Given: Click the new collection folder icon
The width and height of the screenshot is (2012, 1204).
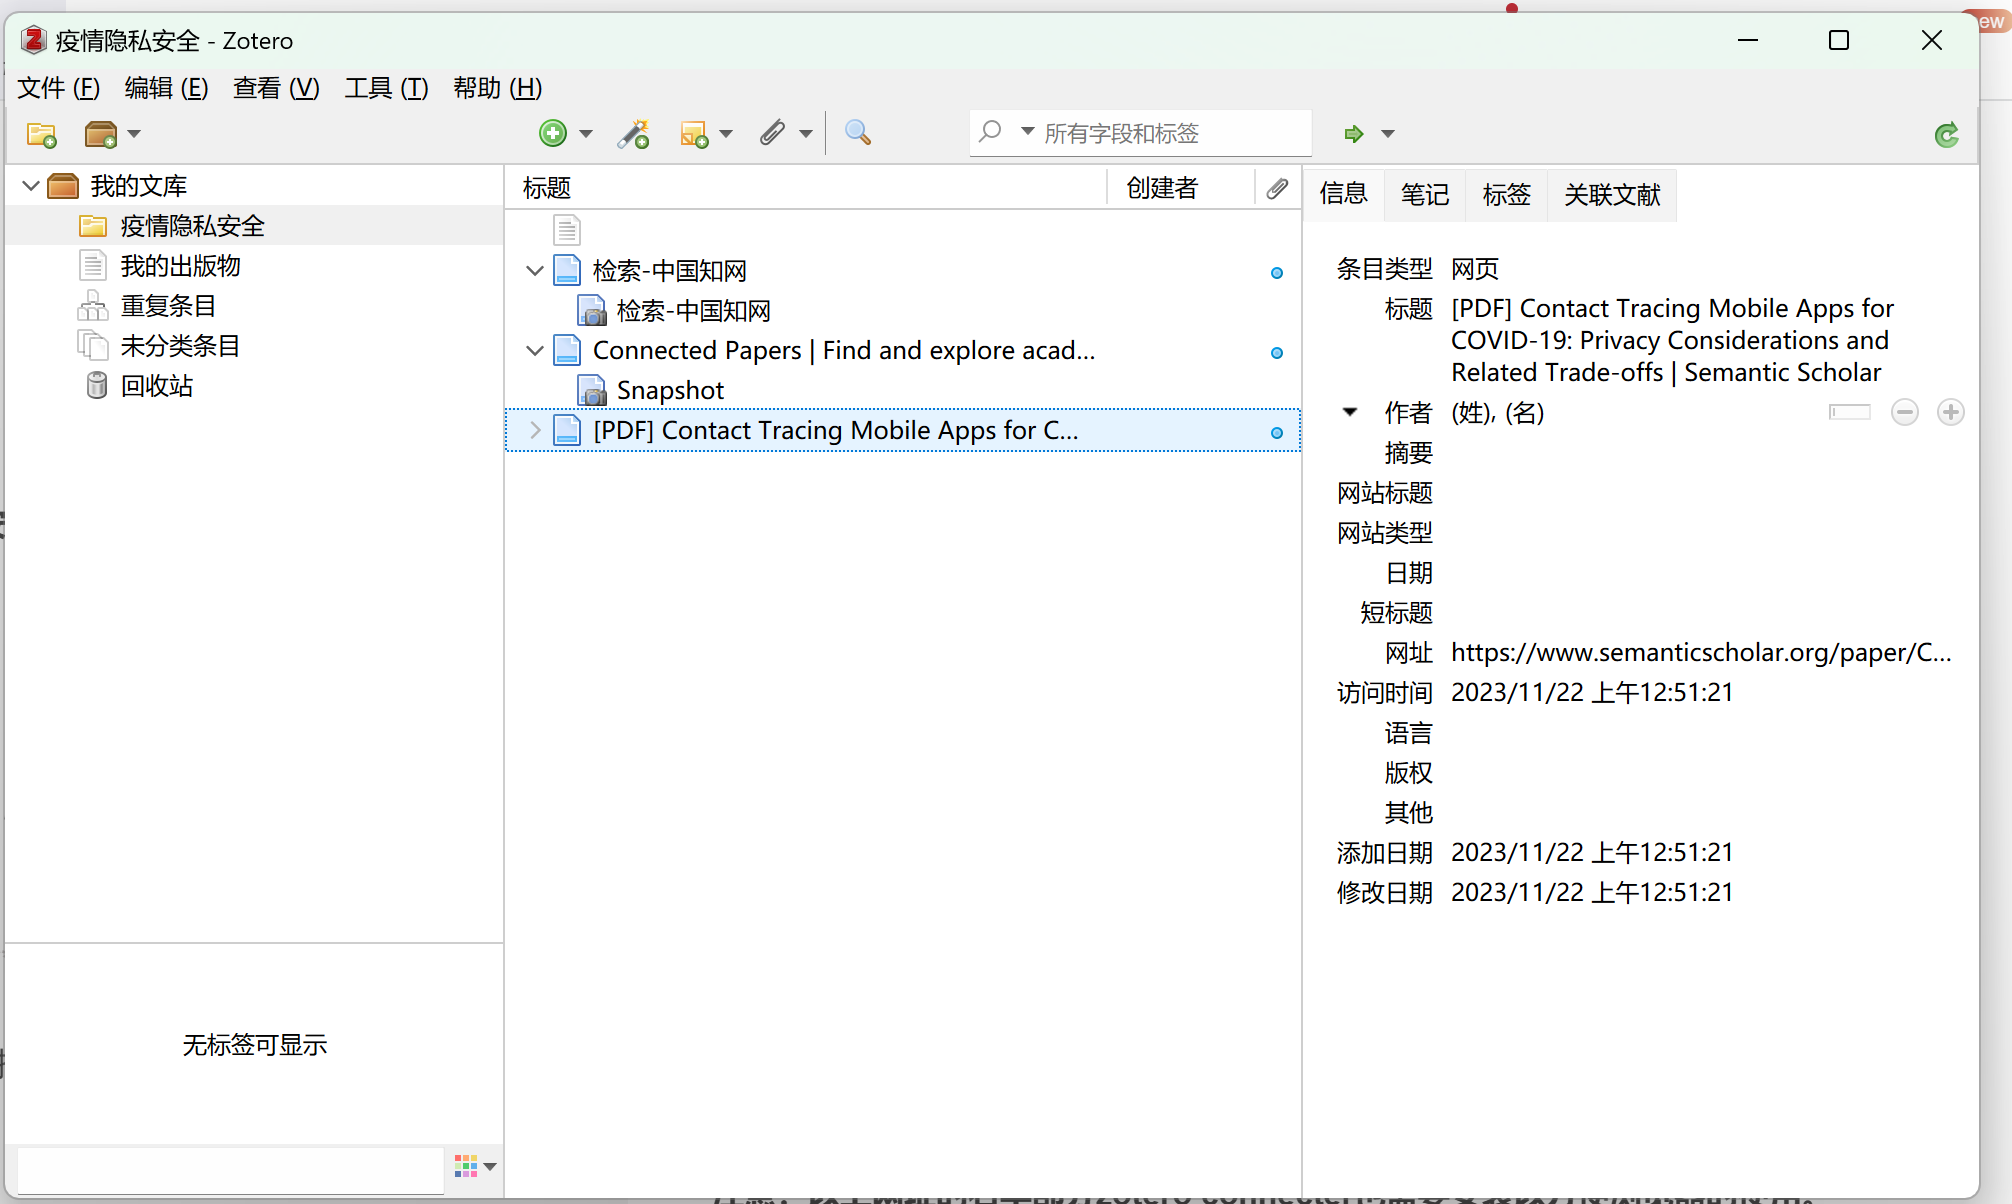Looking at the screenshot, I should (42, 134).
